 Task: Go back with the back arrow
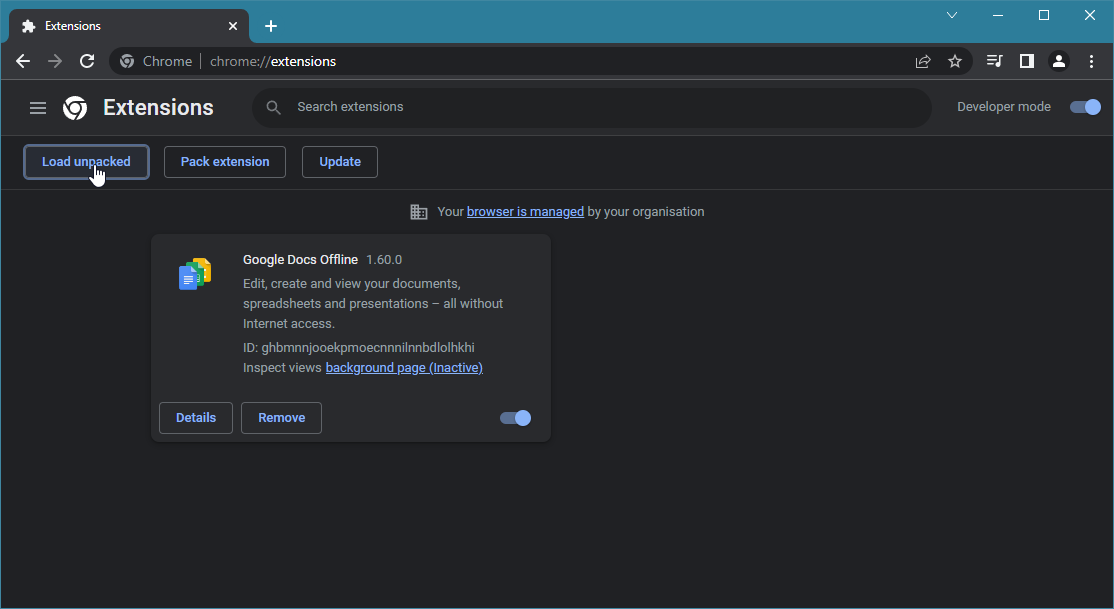pyautogui.click(x=23, y=61)
